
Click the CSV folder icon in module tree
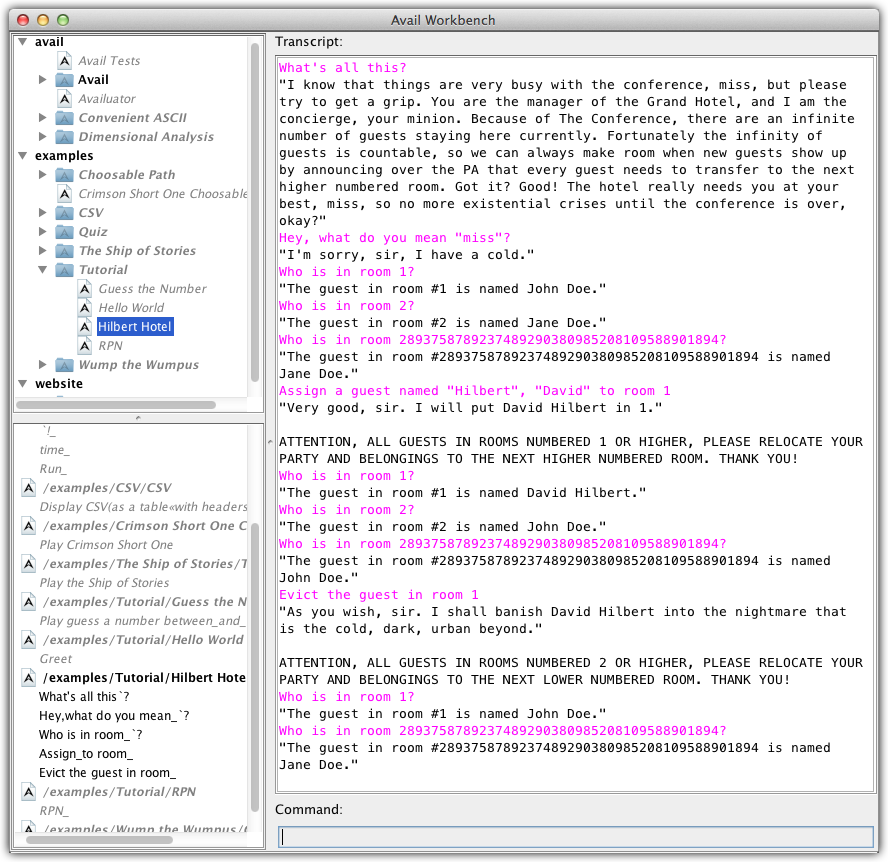(x=65, y=213)
